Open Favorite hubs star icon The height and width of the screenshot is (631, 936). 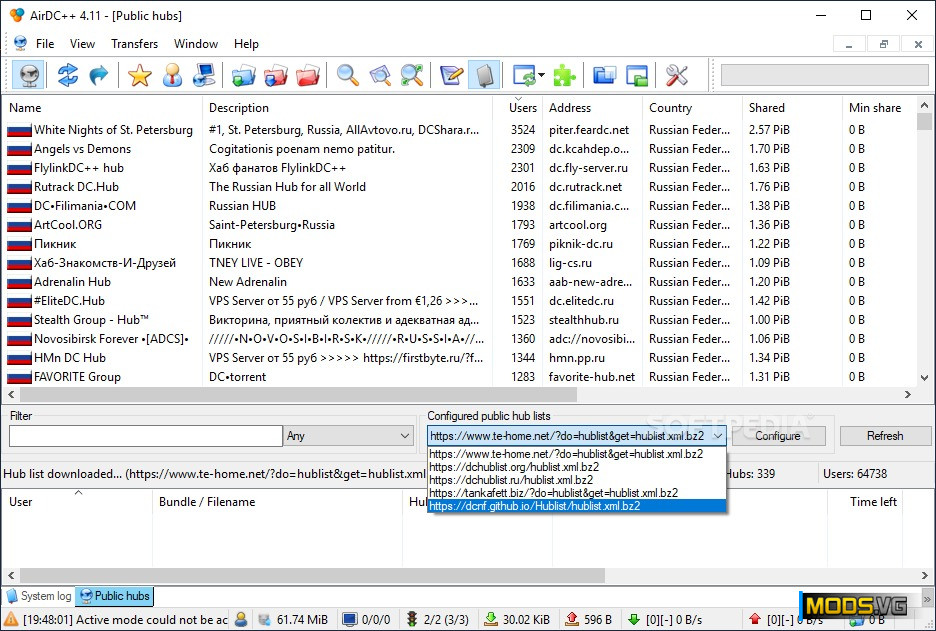tap(139, 75)
